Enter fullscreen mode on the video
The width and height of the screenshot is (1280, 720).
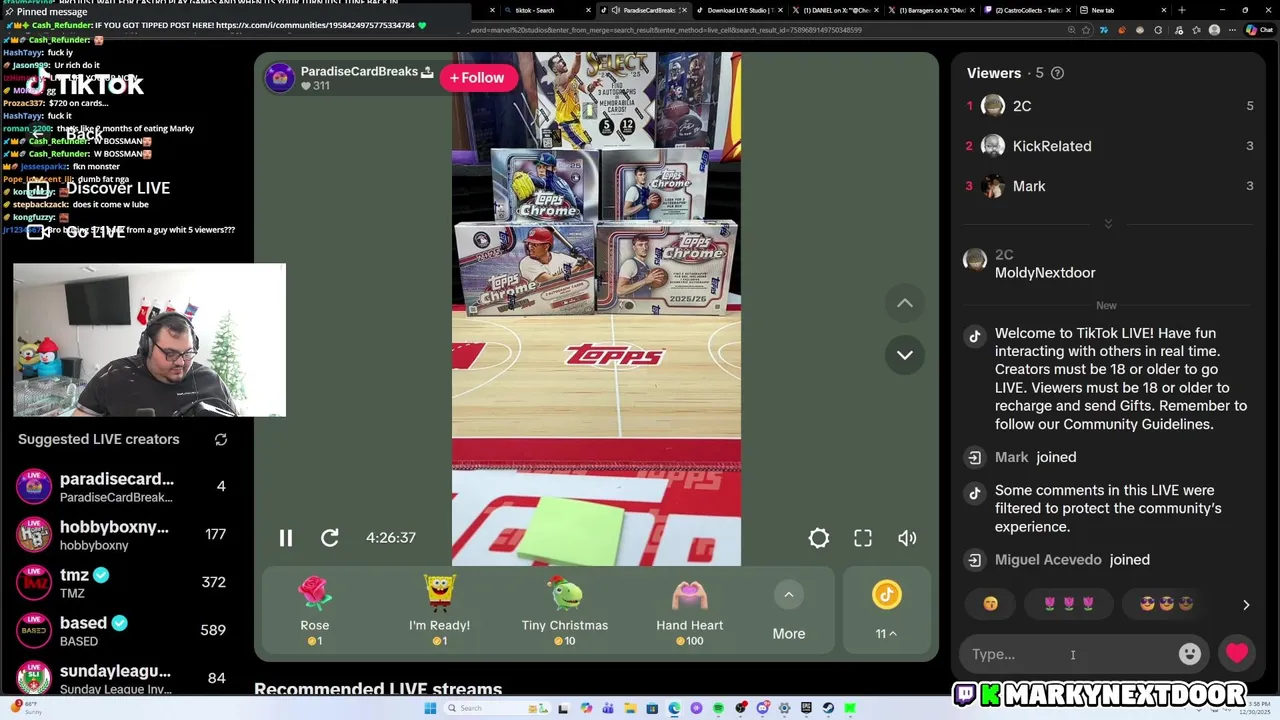pyautogui.click(x=863, y=538)
